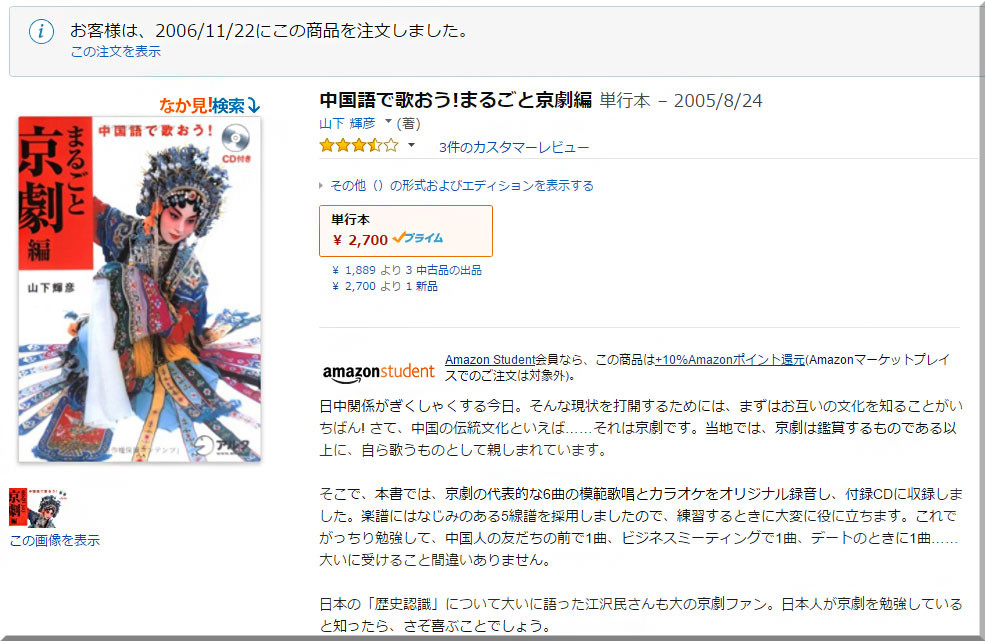Click the CD付き disc icon on book cover

point(236,138)
